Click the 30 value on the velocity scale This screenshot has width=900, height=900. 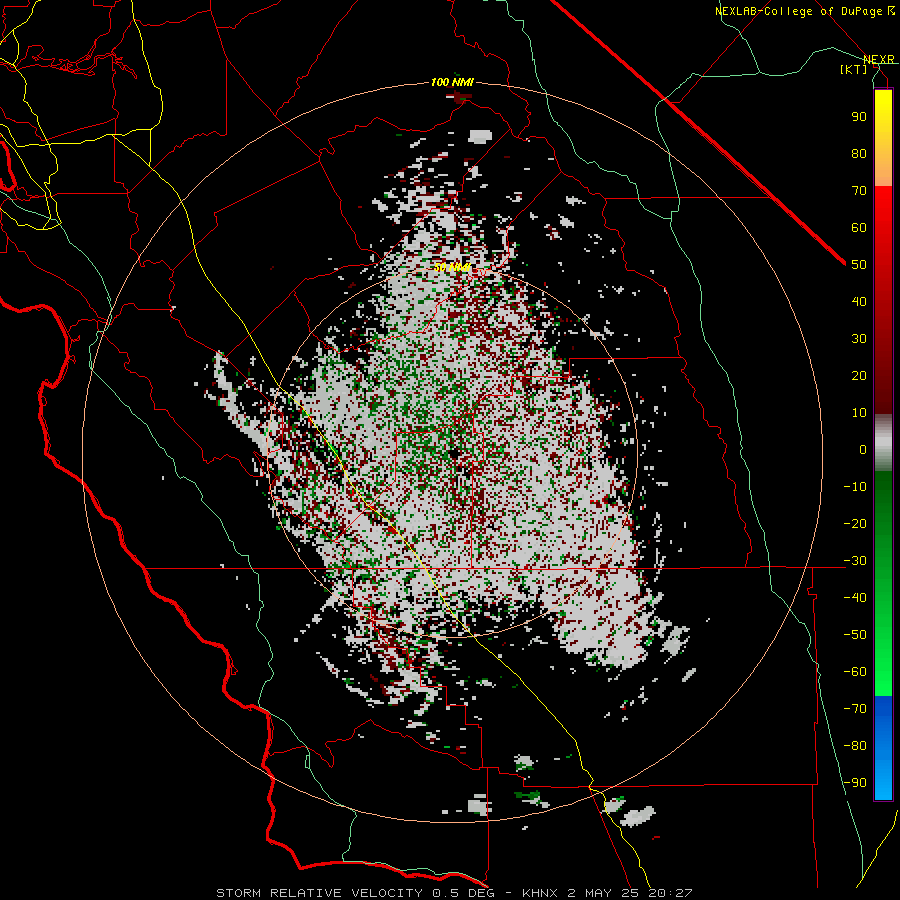point(859,339)
